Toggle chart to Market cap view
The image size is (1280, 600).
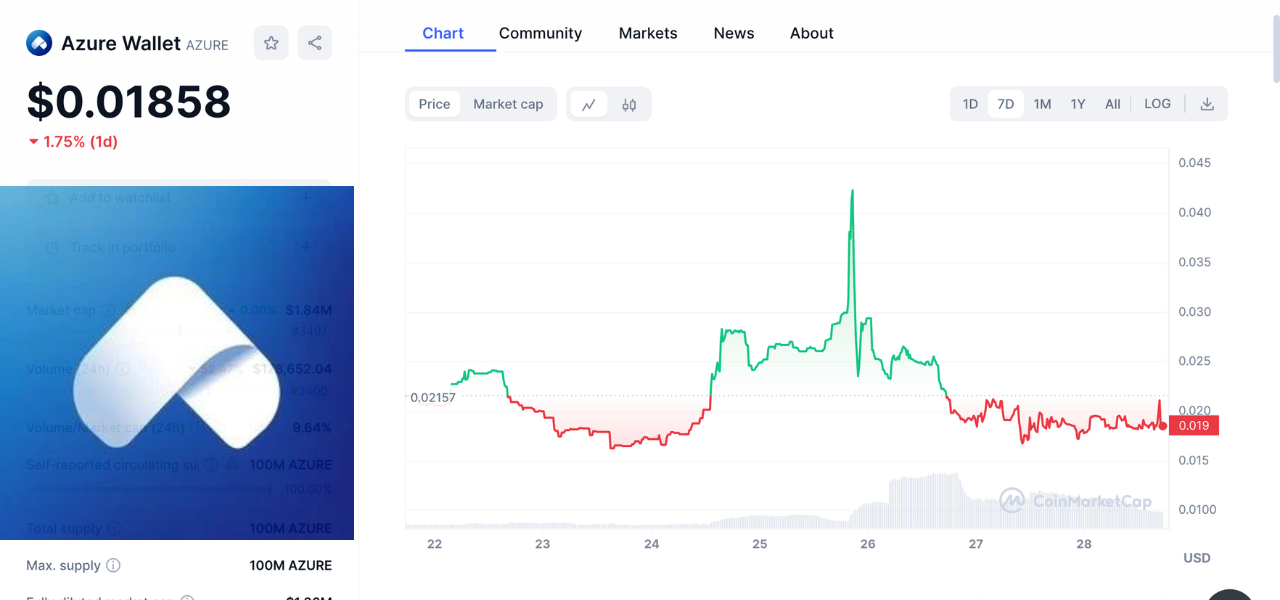(x=508, y=104)
